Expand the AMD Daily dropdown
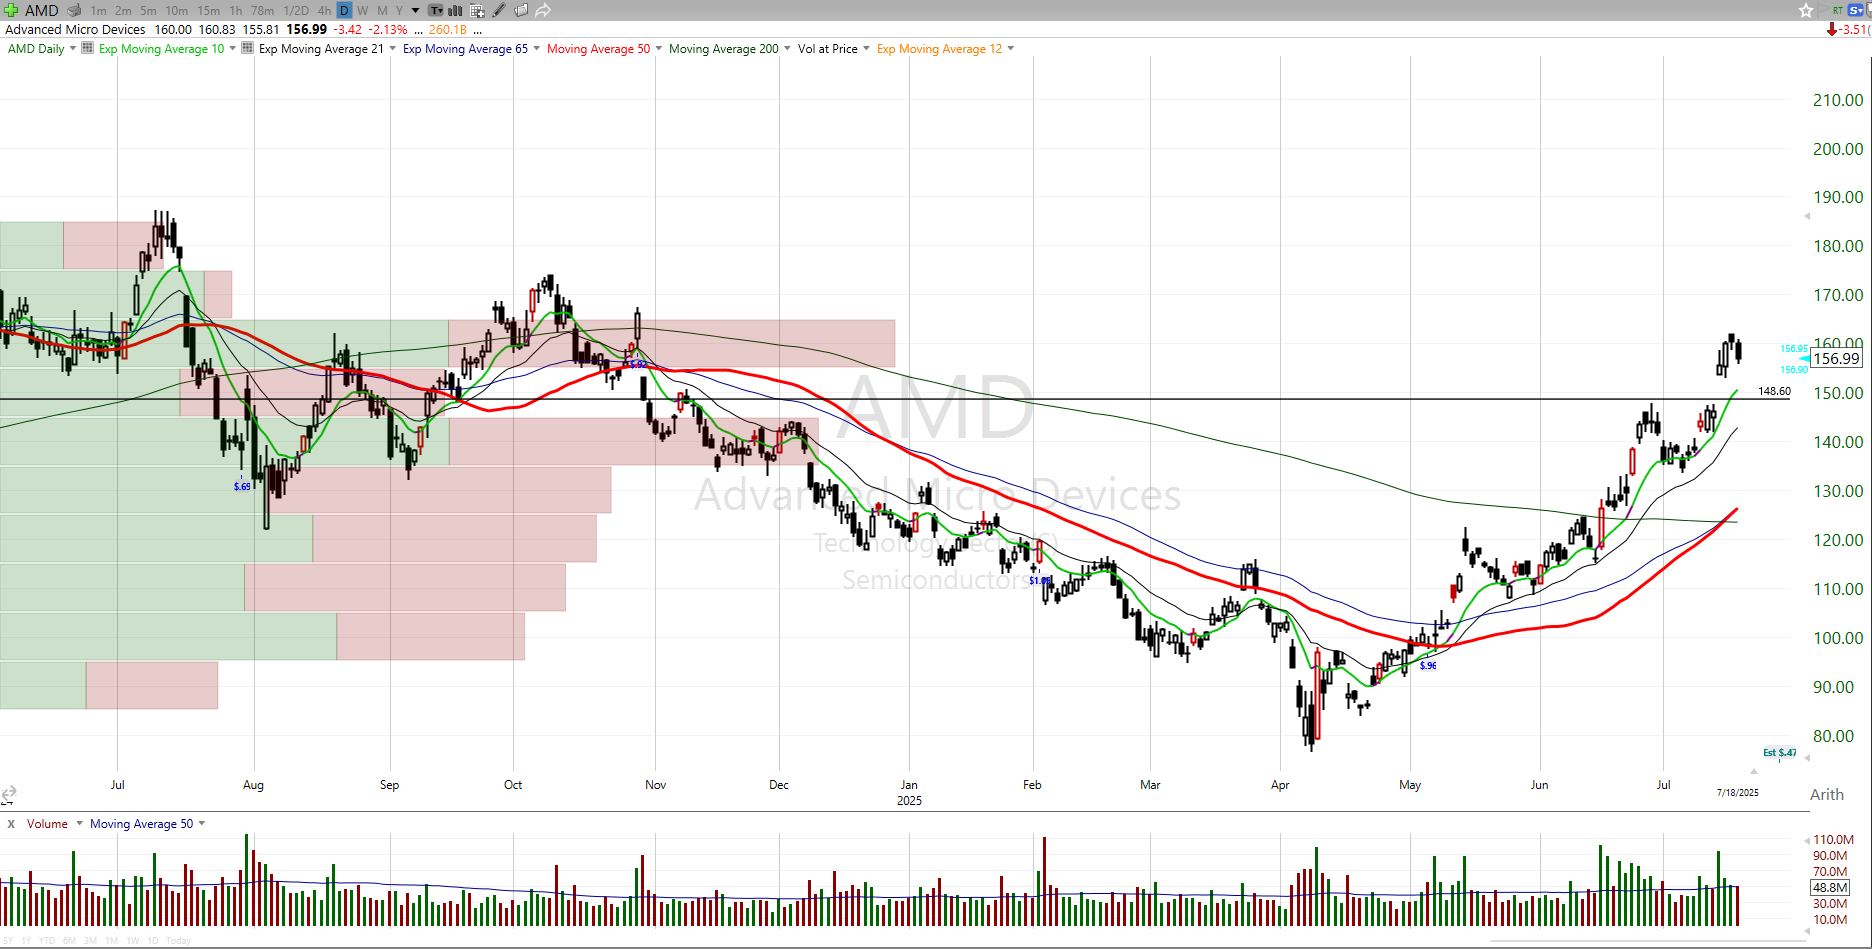The height and width of the screenshot is (949, 1872). 73,48
